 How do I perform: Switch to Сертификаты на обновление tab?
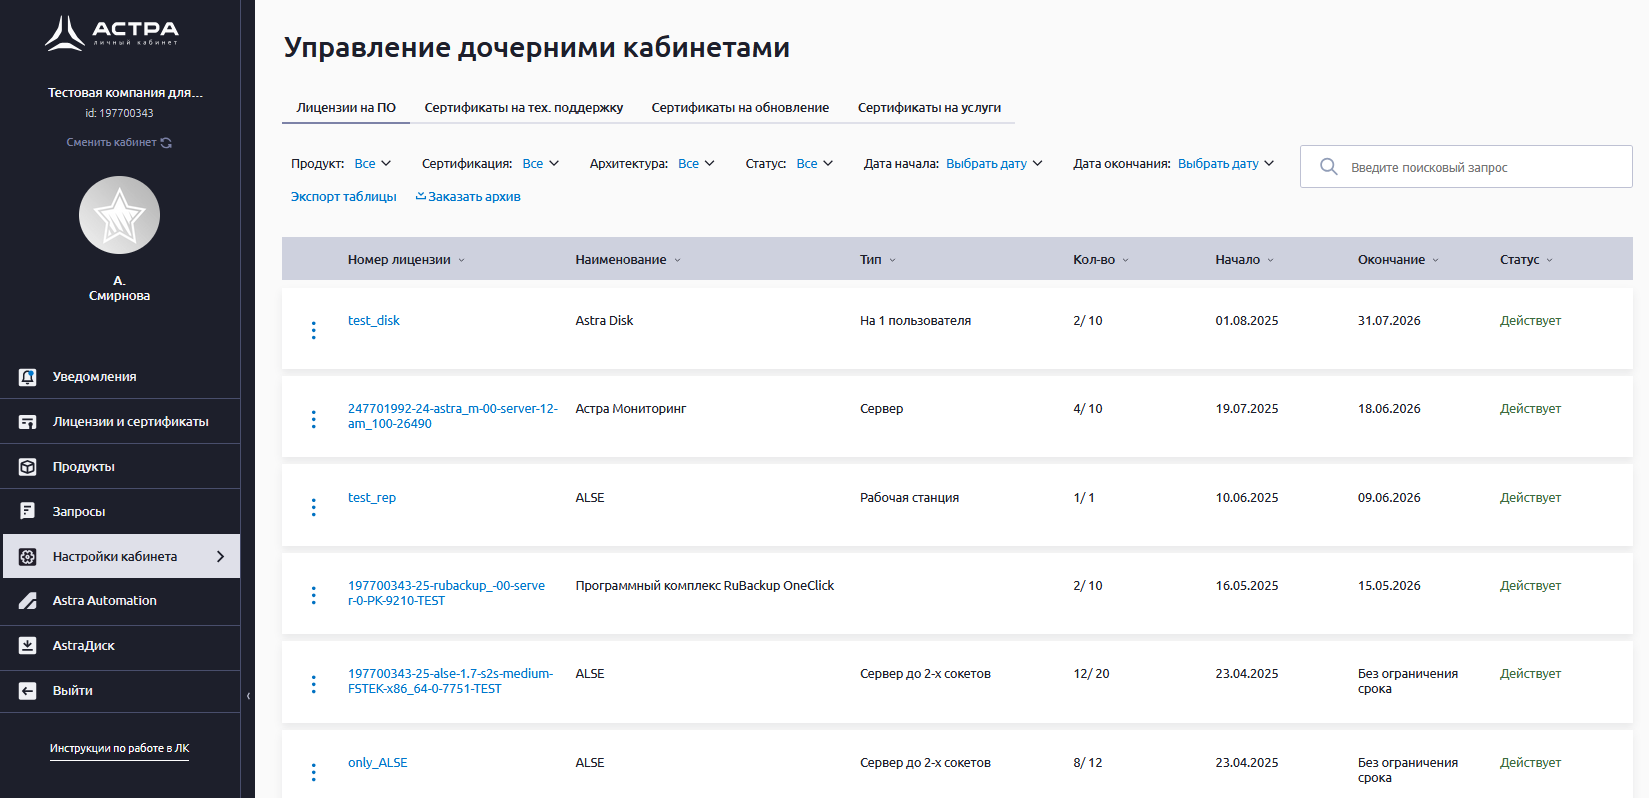click(740, 108)
